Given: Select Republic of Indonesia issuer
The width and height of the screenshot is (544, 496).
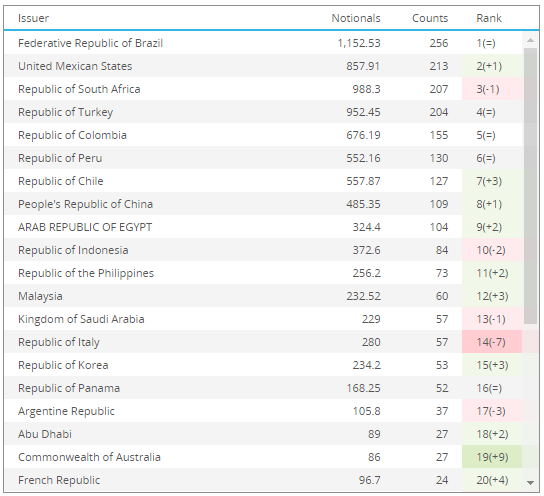Looking at the screenshot, I should coord(73,250).
